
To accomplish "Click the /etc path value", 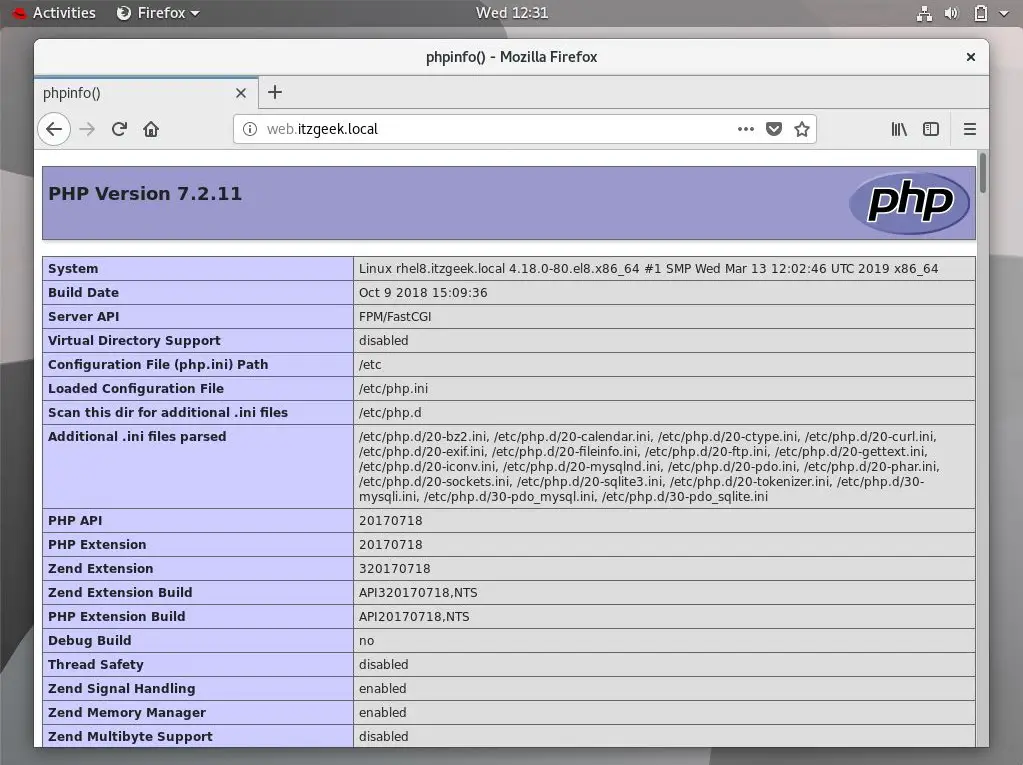I will point(370,365).
